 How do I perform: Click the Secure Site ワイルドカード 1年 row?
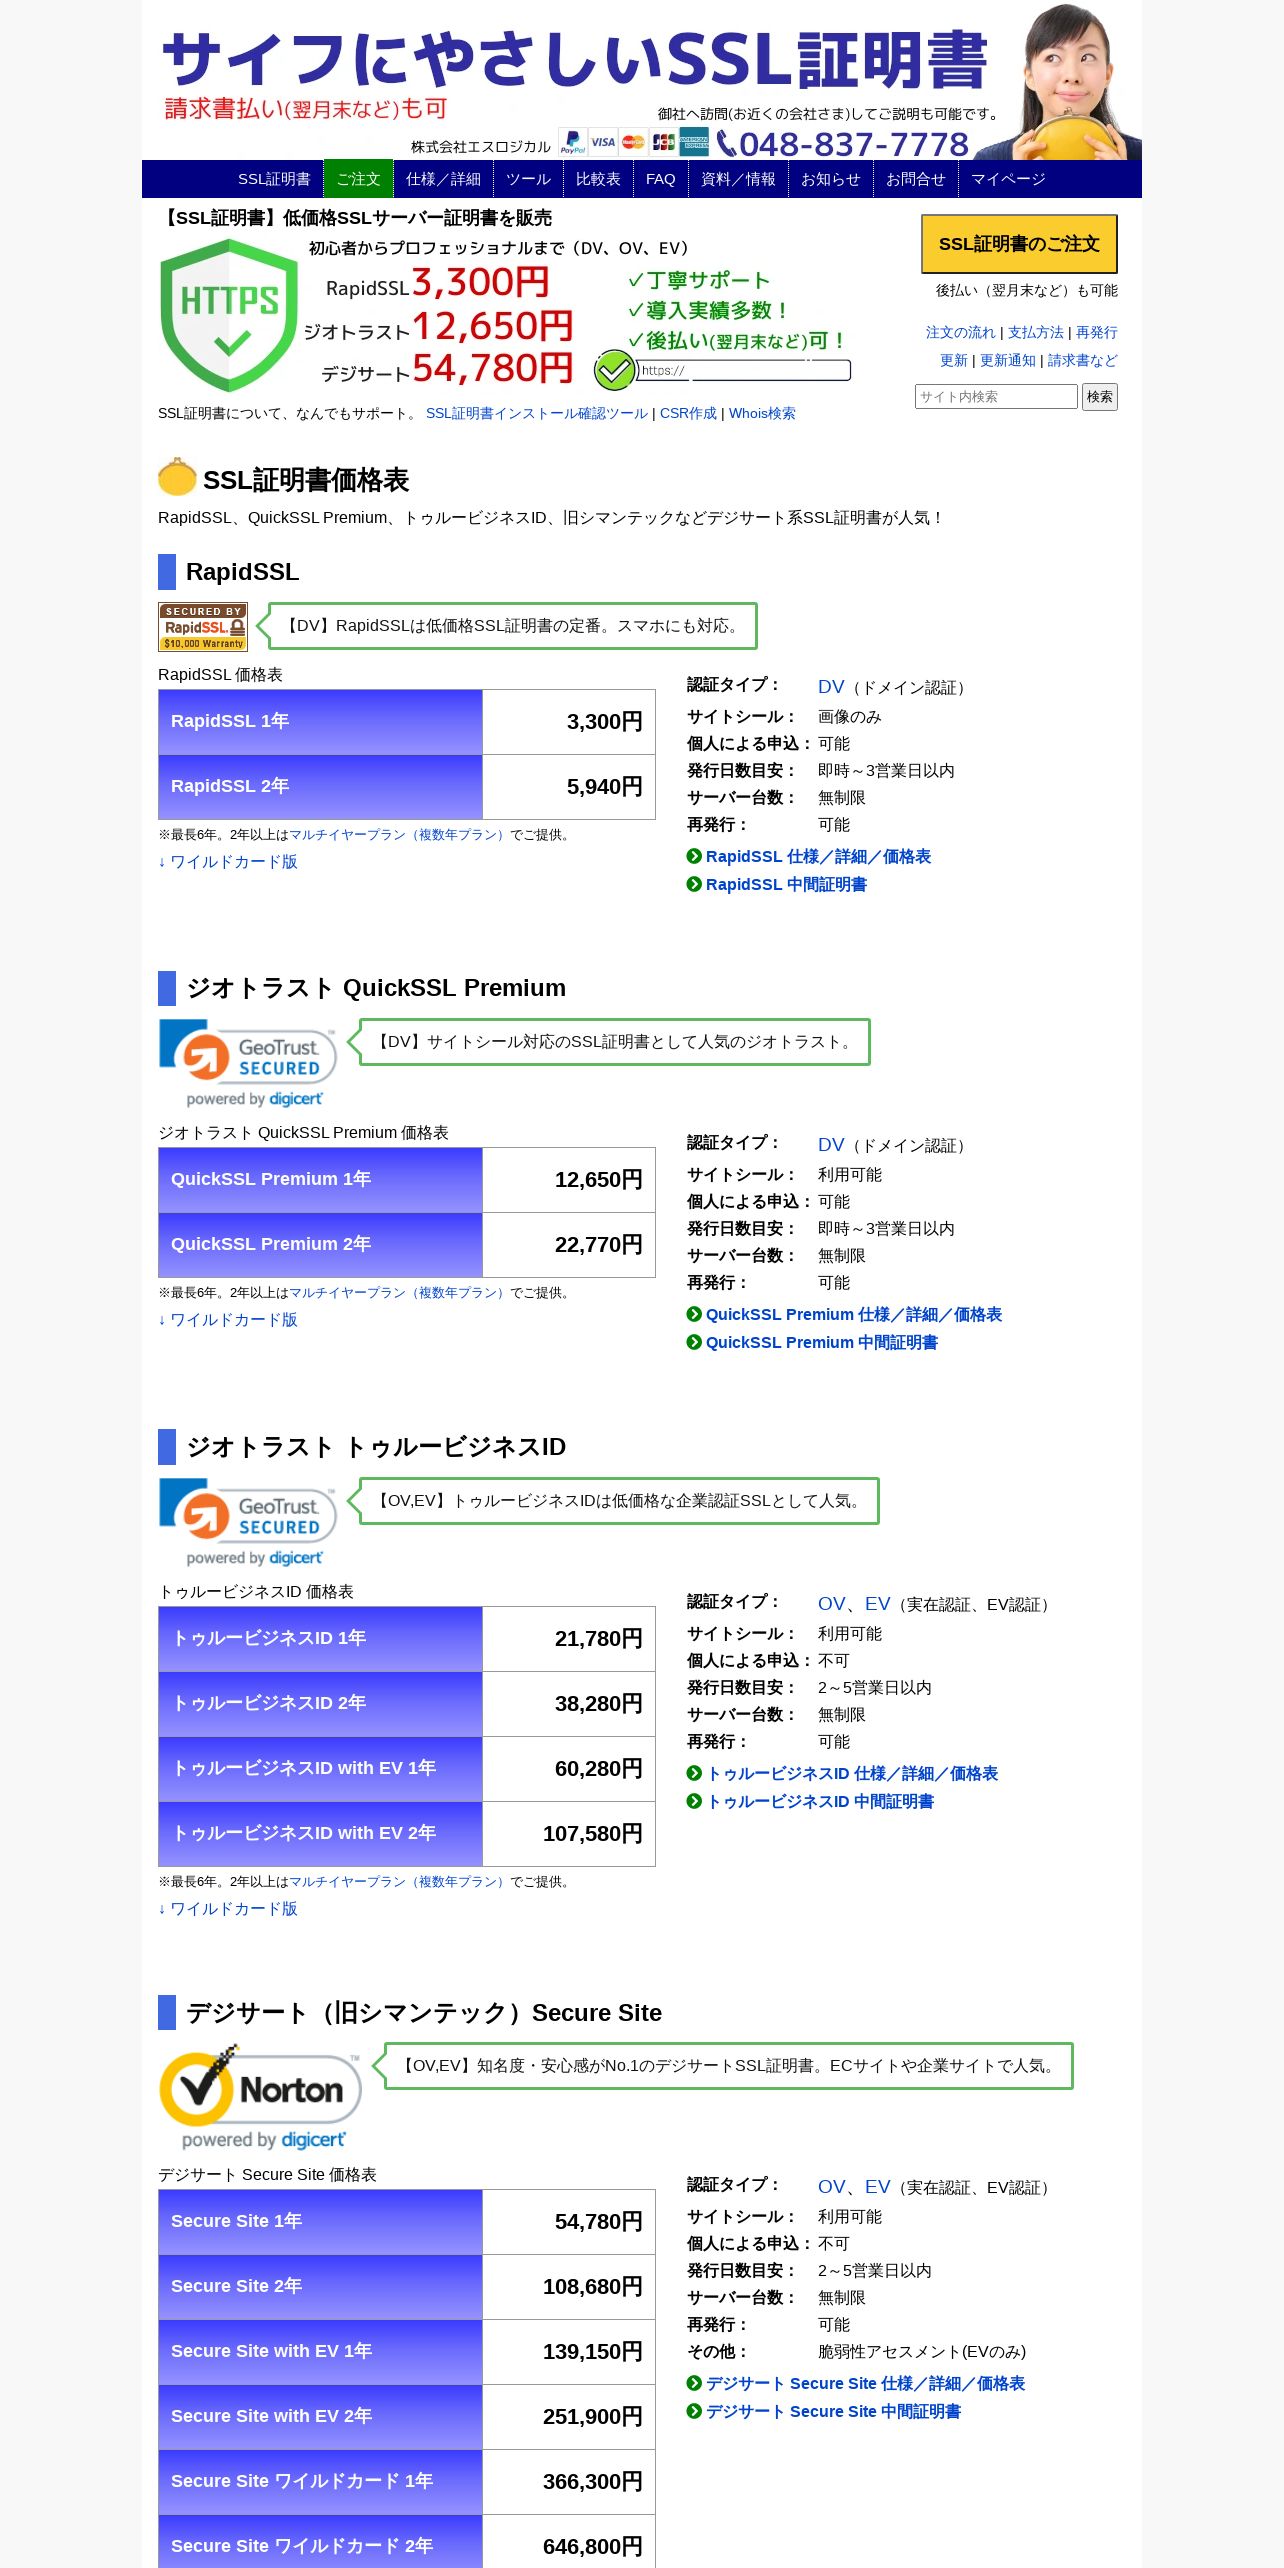point(407,2482)
